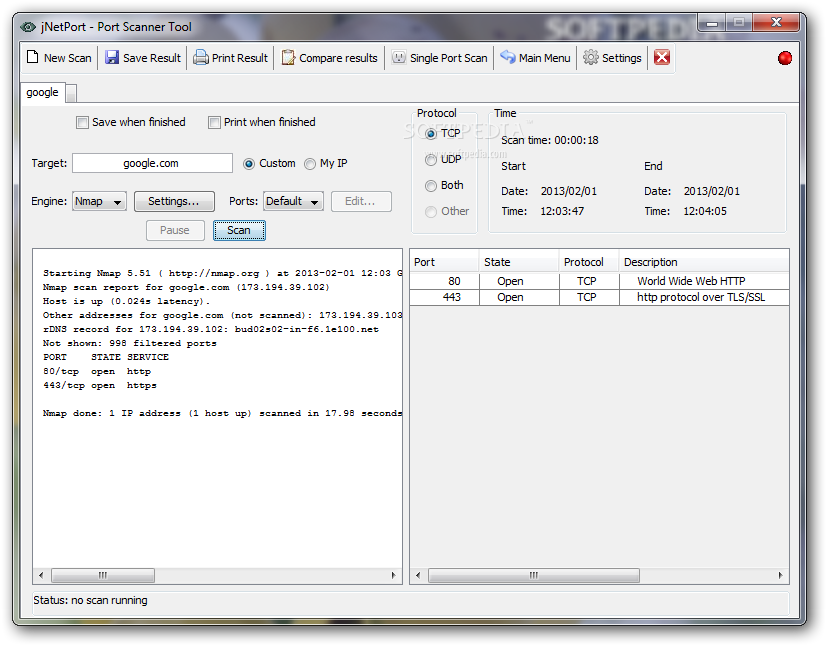This screenshot has width=827, height=646.
Task: Open the Engine Nmap dropdown
Action: (99, 201)
